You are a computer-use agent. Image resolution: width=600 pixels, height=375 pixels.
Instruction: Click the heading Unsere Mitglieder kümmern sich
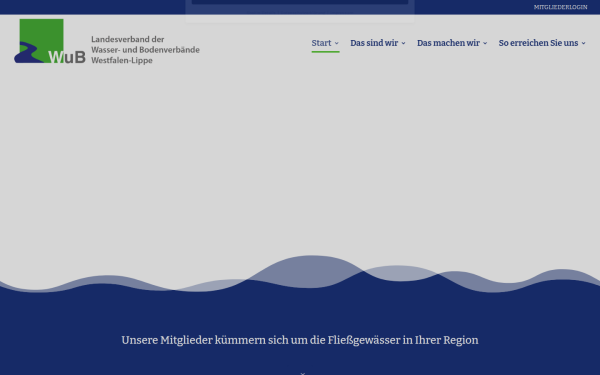click(x=300, y=340)
